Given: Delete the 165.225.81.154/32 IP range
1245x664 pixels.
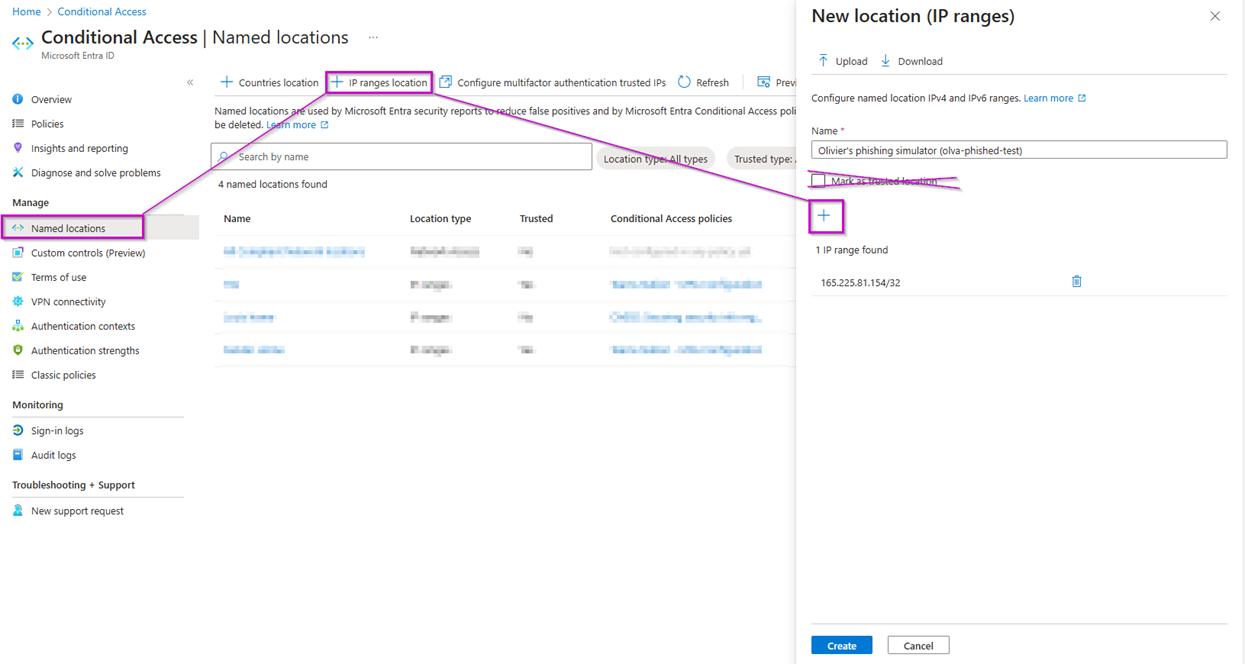Looking at the screenshot, I should click(x=1076, y=281).
